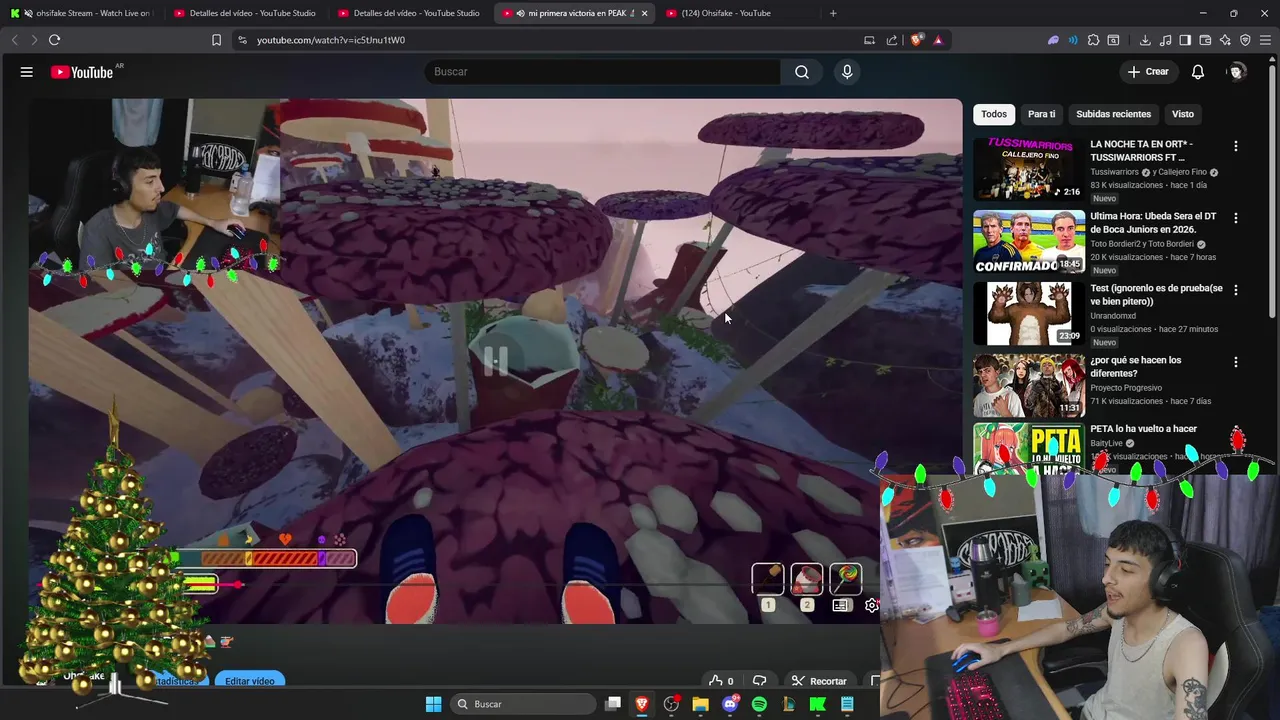Close the mi primera victoria en PEAK tab
1280x720 pixels.
coord(644,13)
